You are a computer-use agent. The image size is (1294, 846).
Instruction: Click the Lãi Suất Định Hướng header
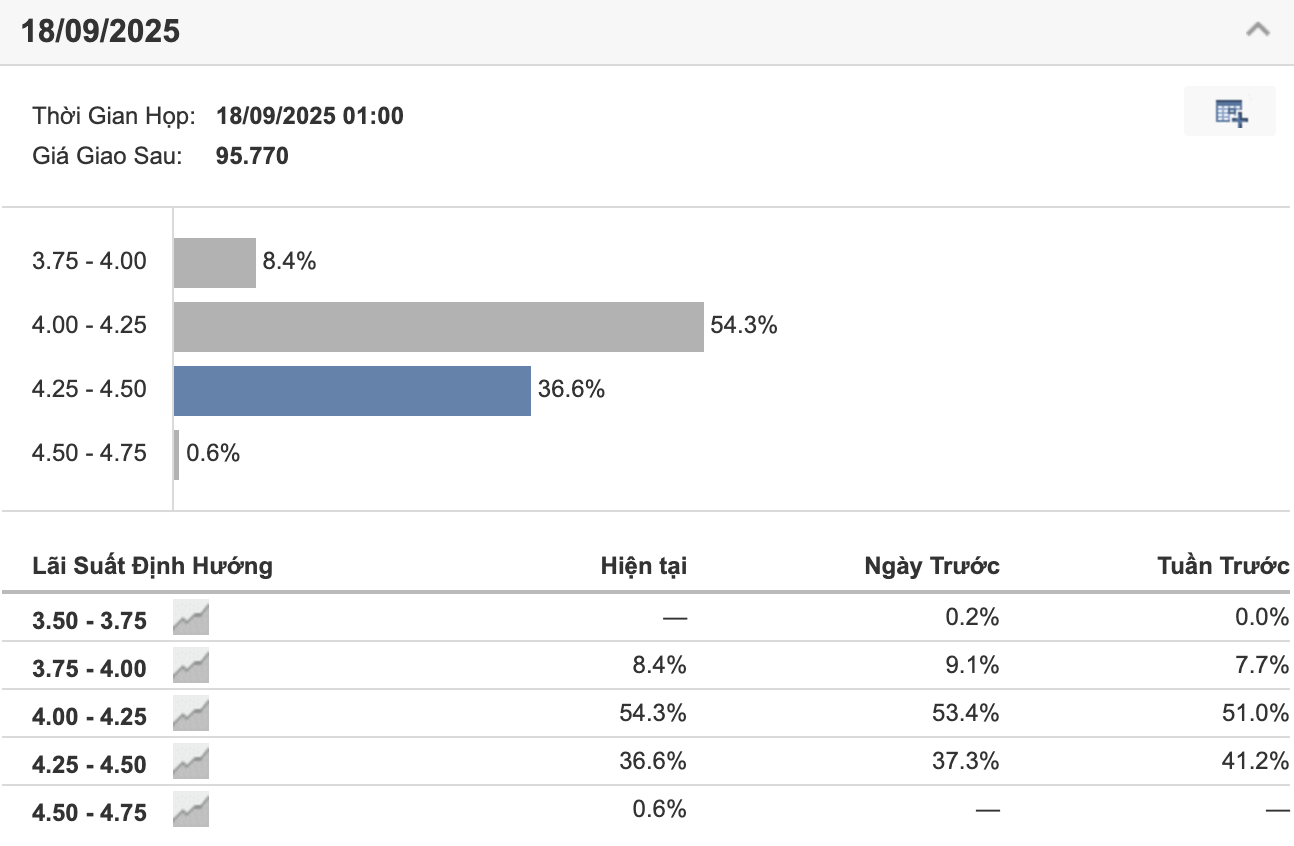pyautogui.click(x=152, y=566)
